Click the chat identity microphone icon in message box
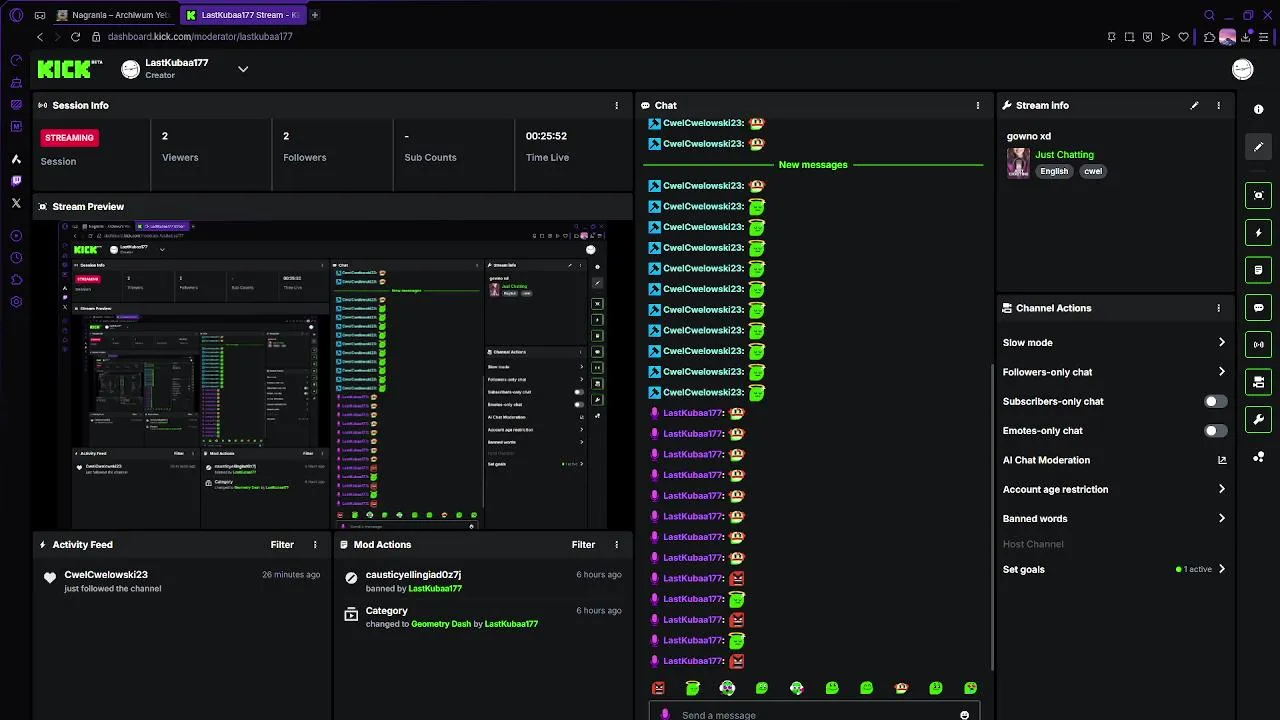 click(x=665, y=715)
